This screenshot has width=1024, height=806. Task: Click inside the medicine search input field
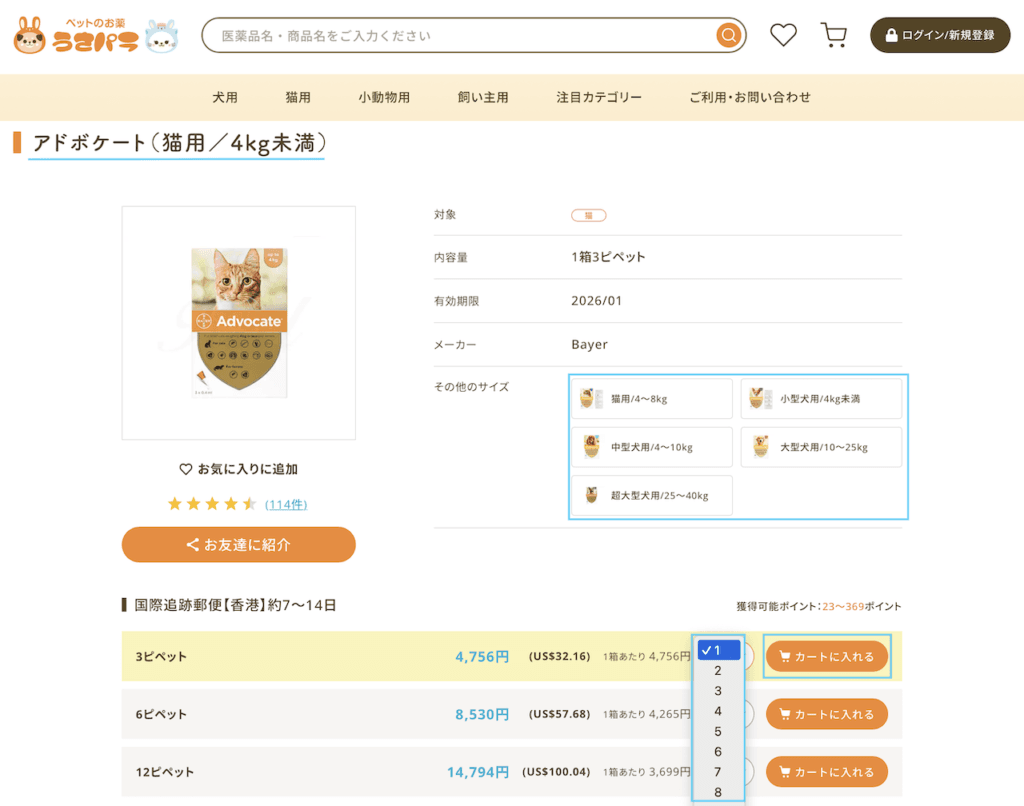(x=450, y=34)
